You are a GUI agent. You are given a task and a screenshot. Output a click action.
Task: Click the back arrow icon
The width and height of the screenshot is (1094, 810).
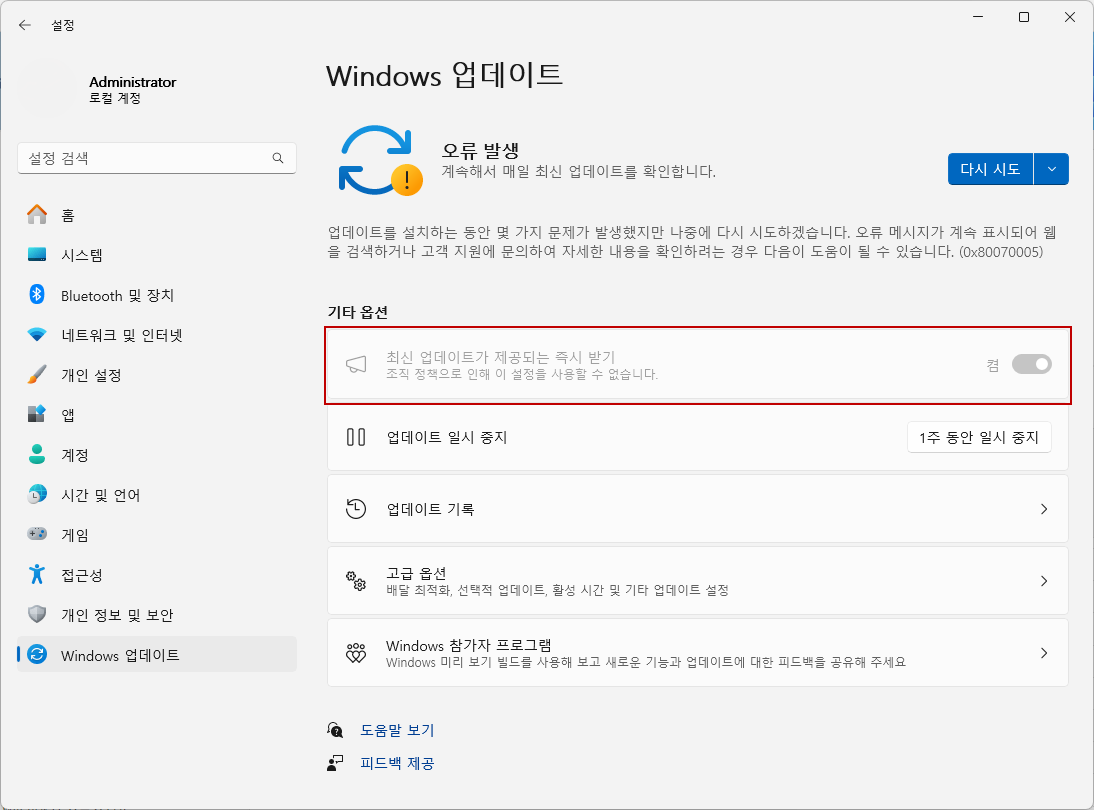point(25,25)
